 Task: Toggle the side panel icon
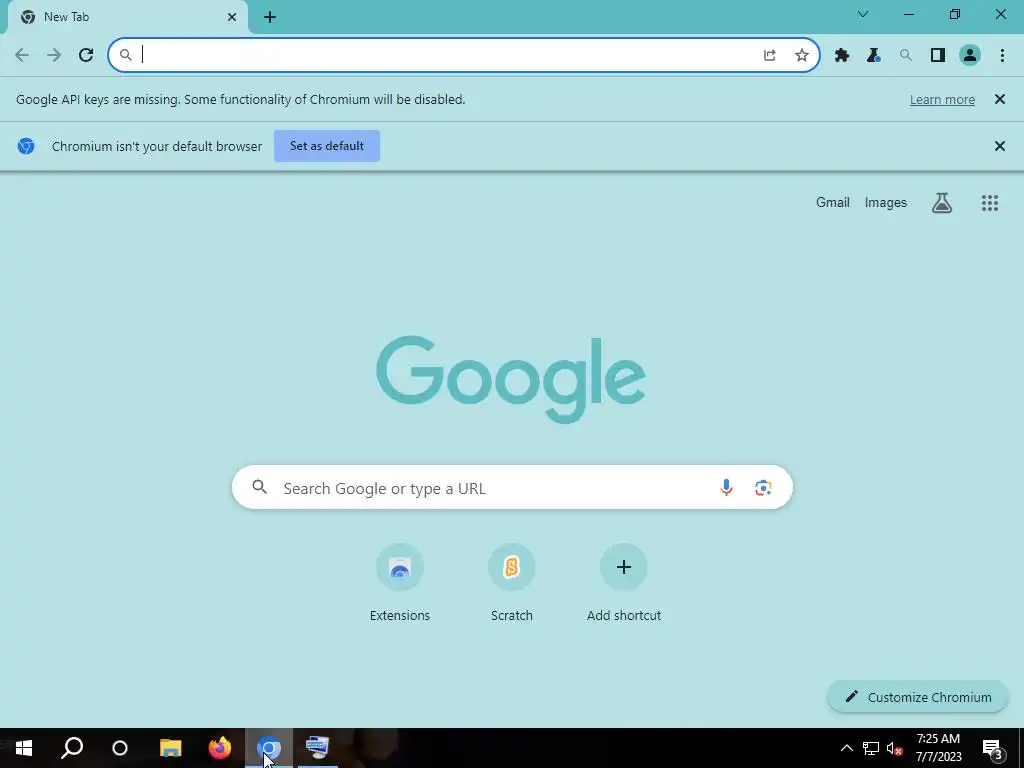938,56
